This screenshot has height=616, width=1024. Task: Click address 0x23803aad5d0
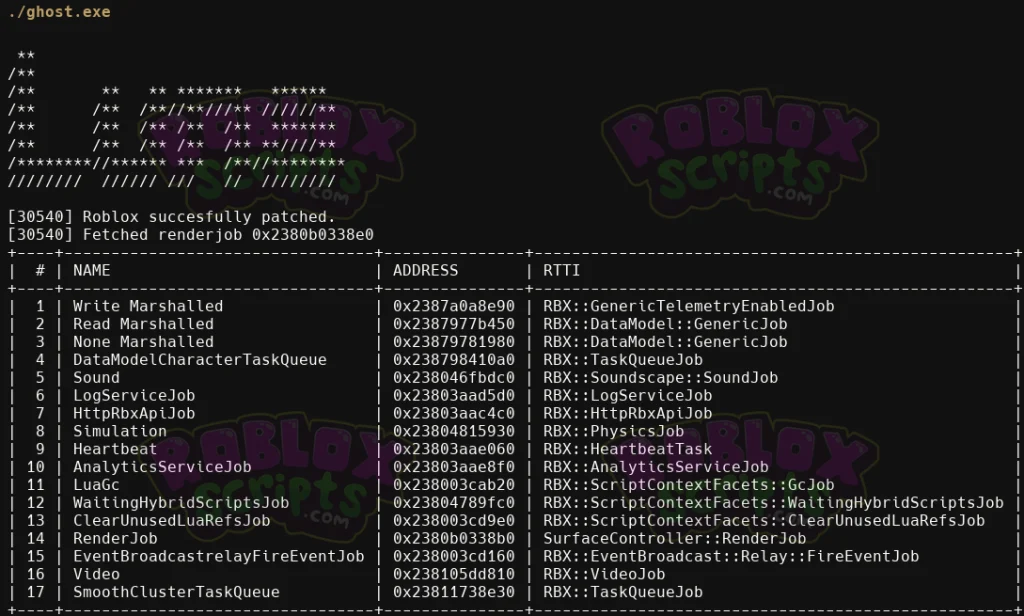(x=453, y=395)
